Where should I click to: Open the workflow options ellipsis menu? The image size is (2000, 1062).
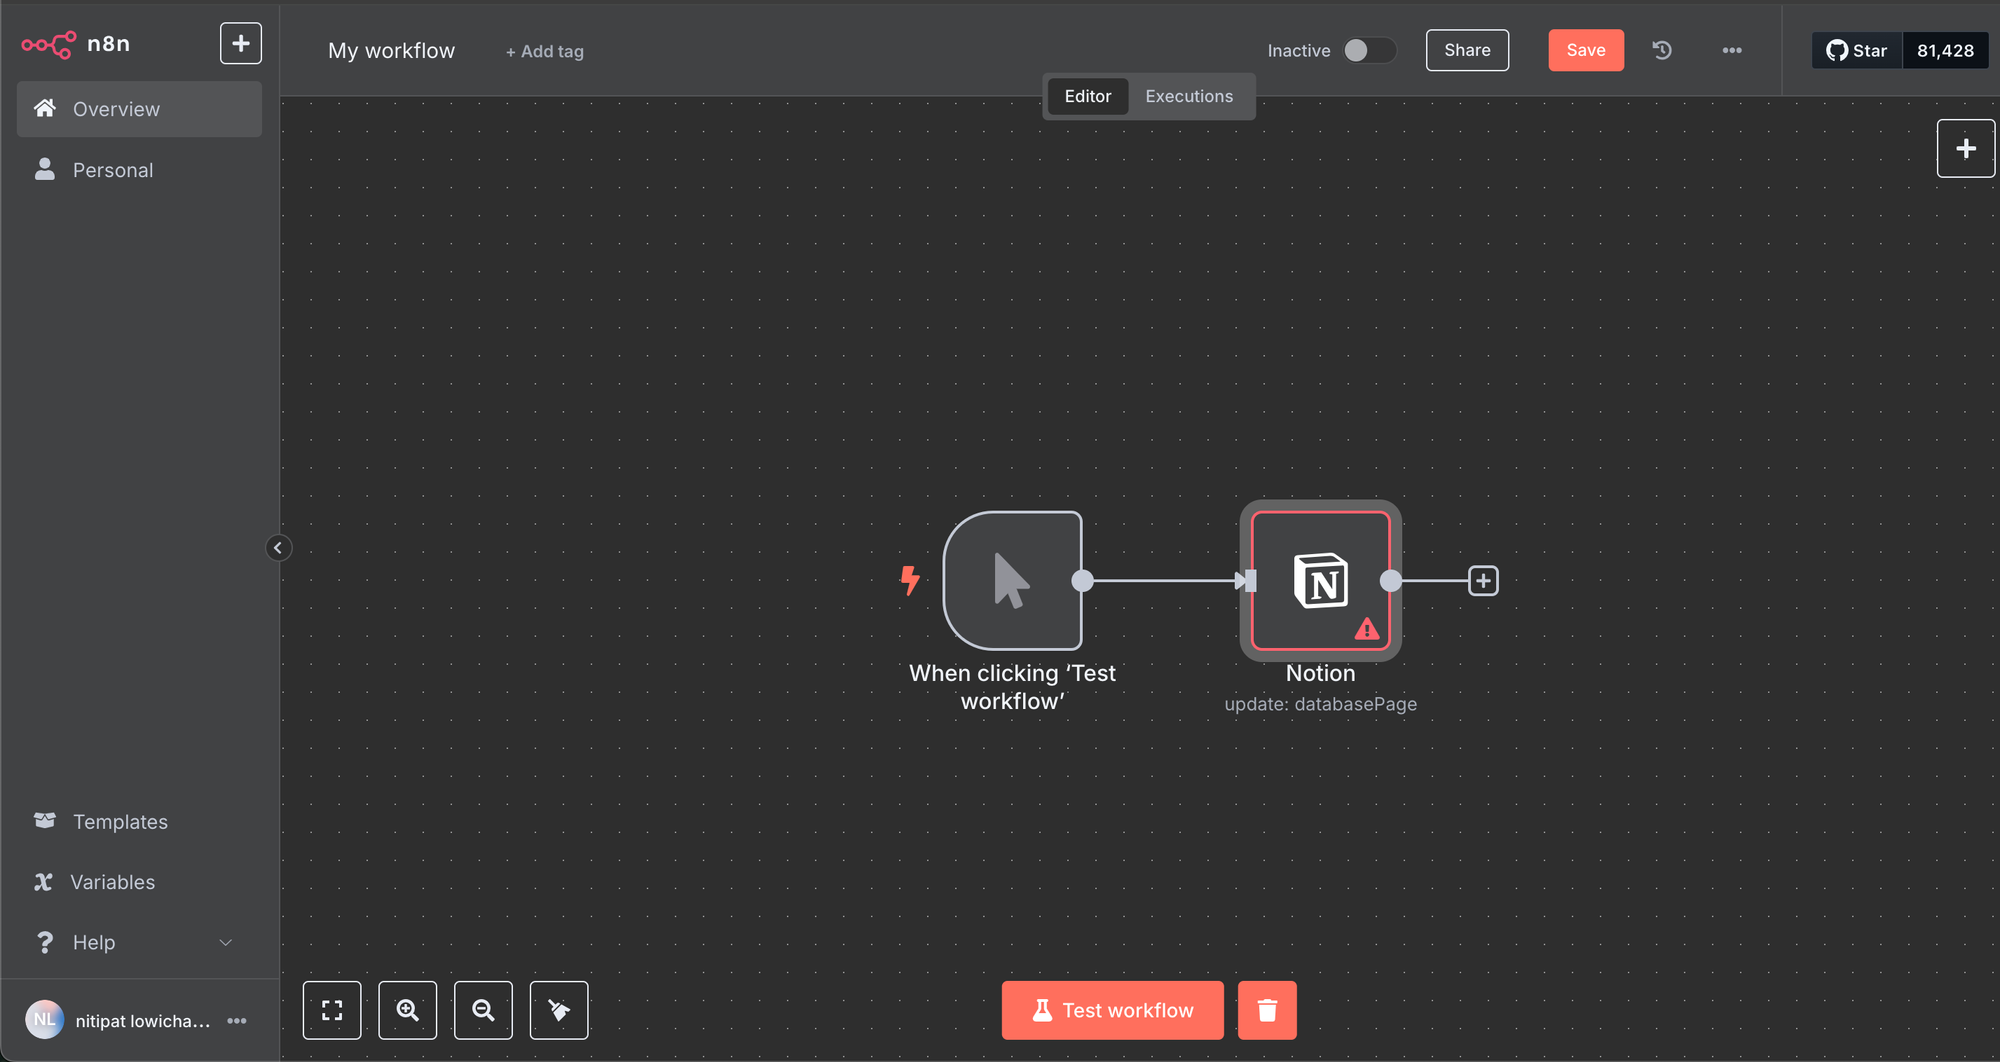point(1732,50)
